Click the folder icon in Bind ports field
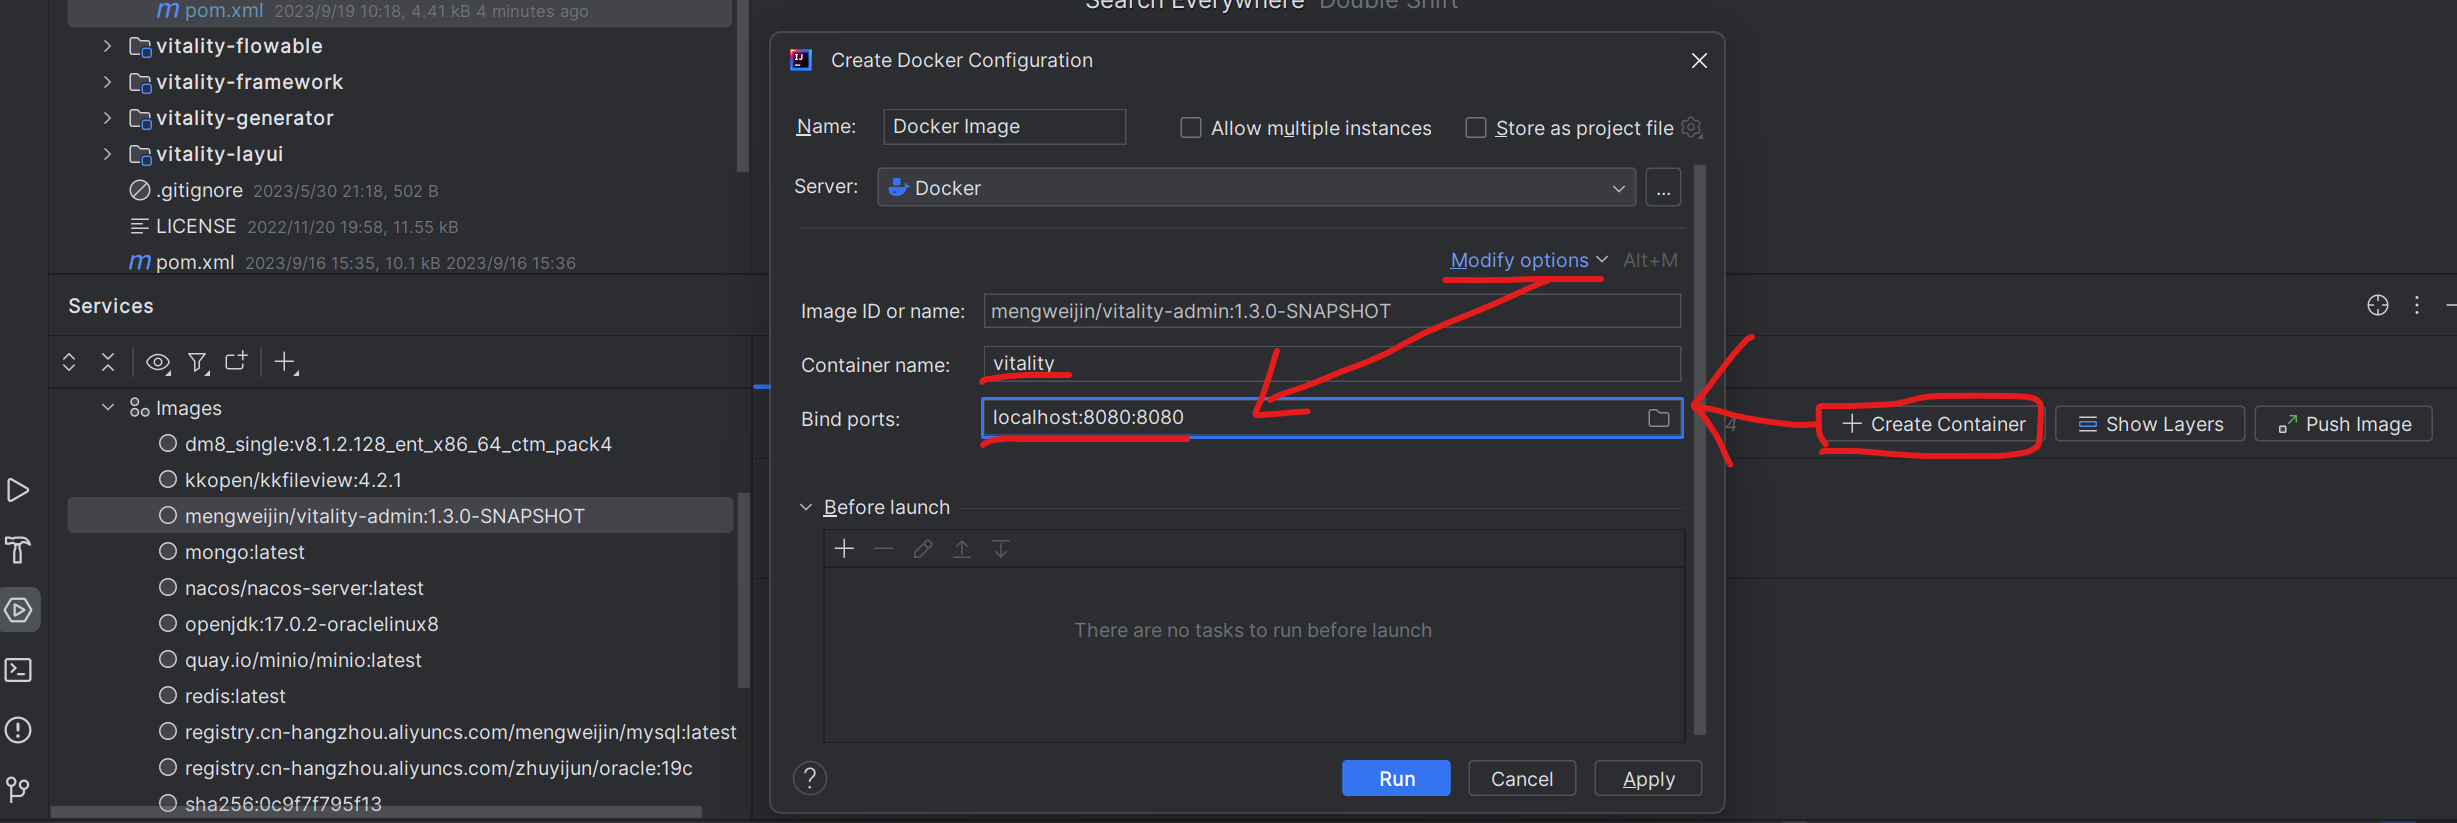This screenshot has height=823, width=2457. pos(1659,418)
